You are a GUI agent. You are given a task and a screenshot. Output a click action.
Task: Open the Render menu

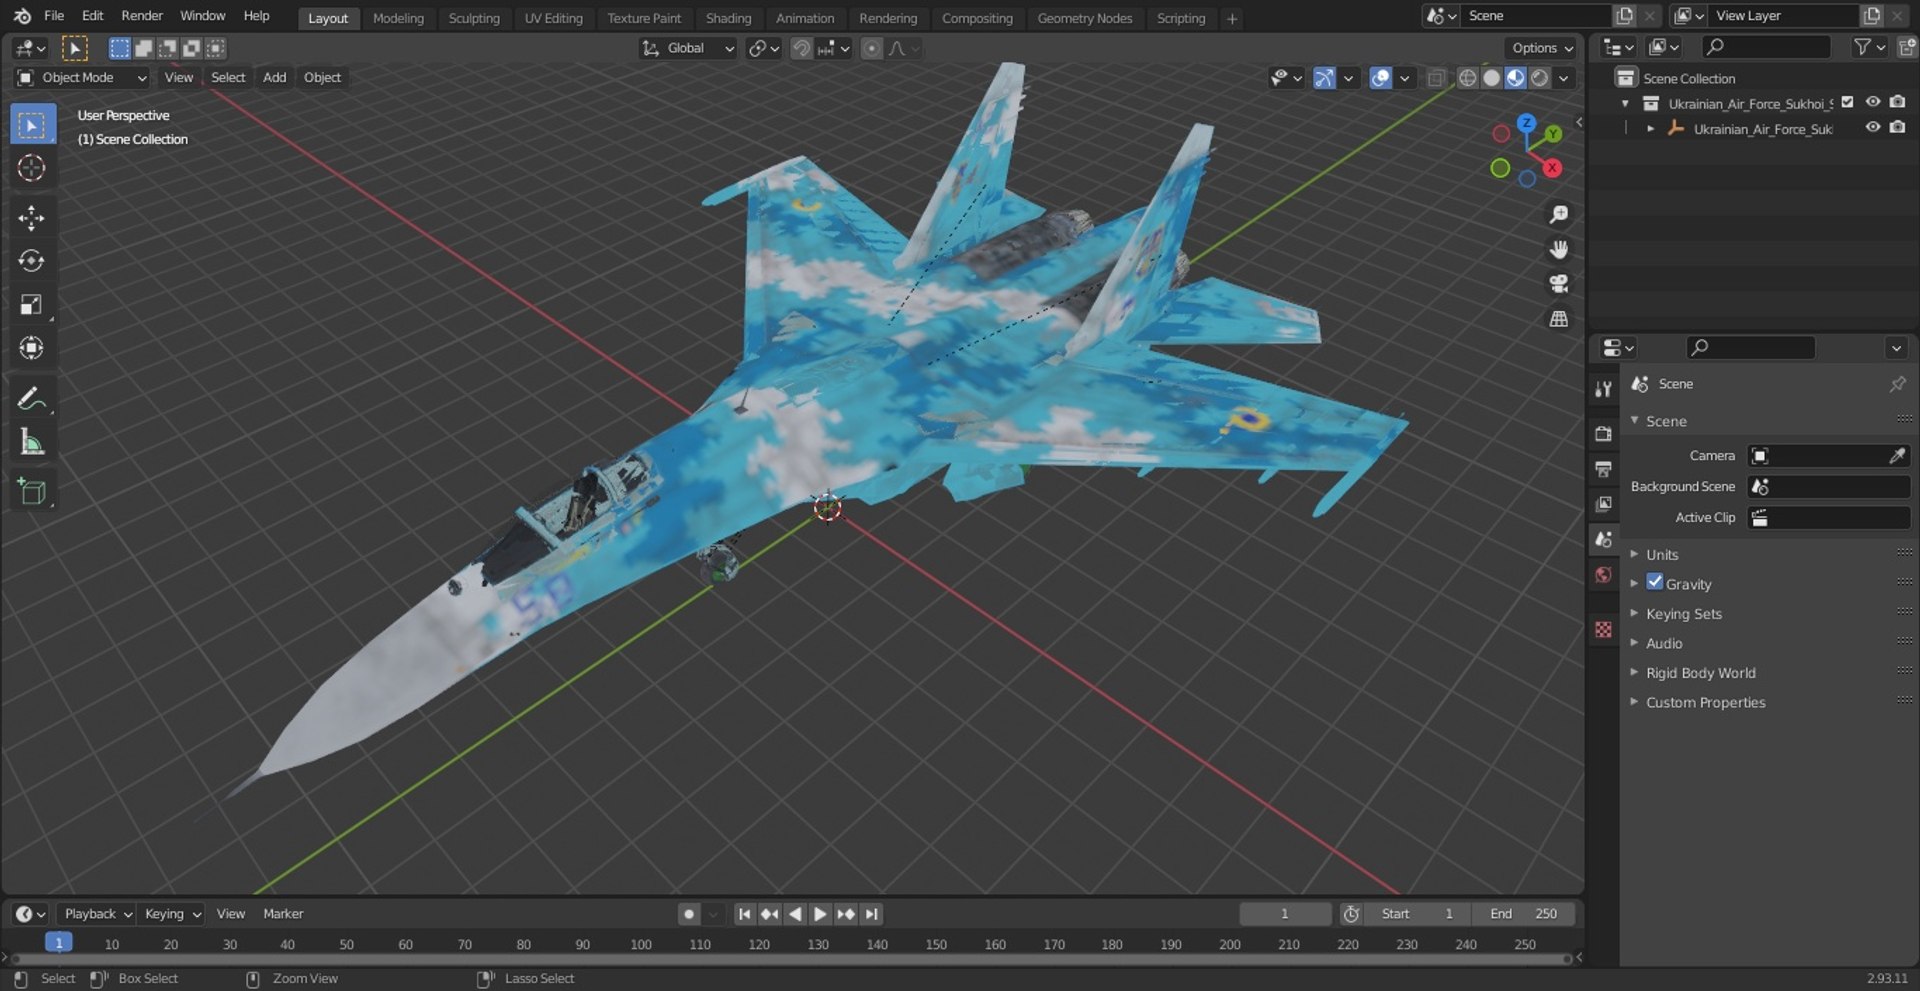click(x=142, y=16)
